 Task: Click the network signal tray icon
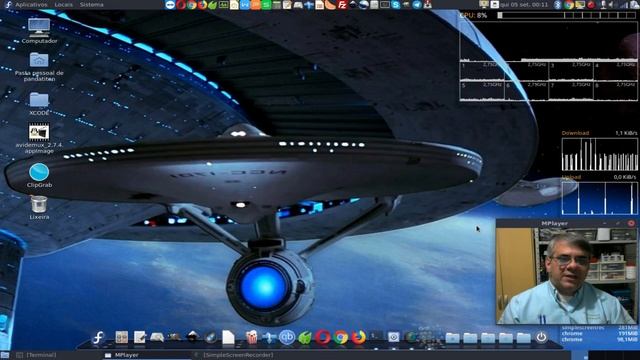[623, 4]
